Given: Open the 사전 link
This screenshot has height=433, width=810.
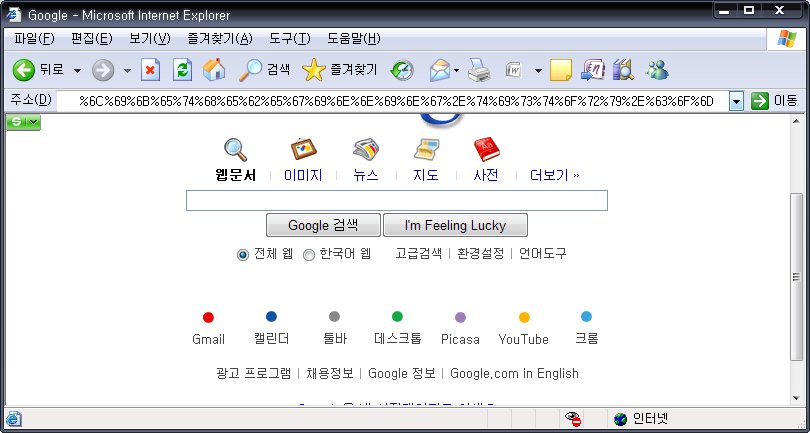Looking at the screenshot, I should coord(486,175).
